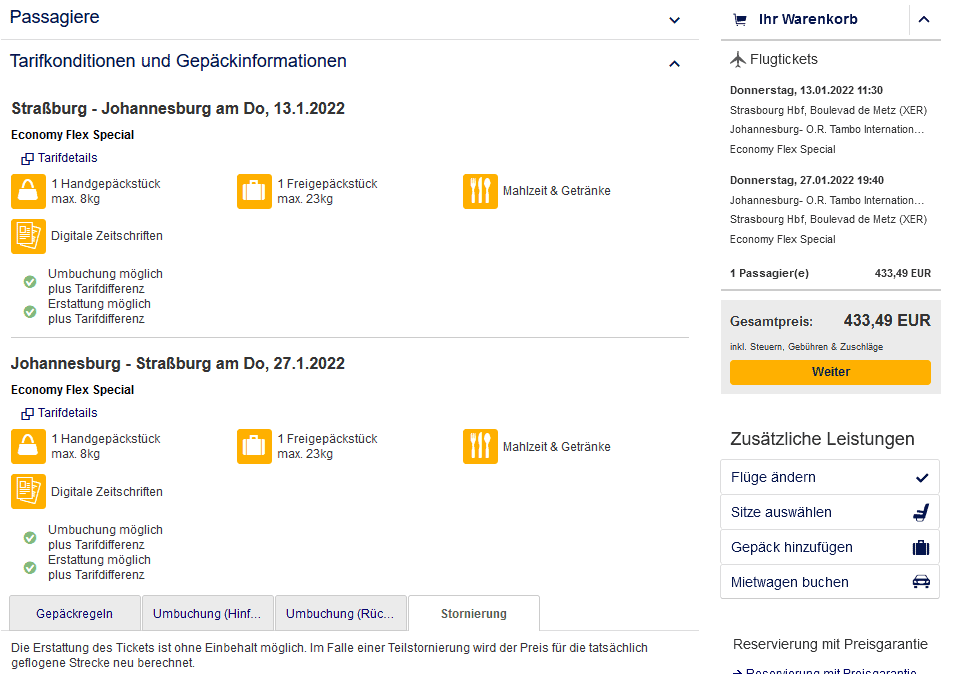Screen dimensions: 955x674
Task: Click the meal and drinks icon for return flight
Action: pyautogui.click(x=480, y=447)
